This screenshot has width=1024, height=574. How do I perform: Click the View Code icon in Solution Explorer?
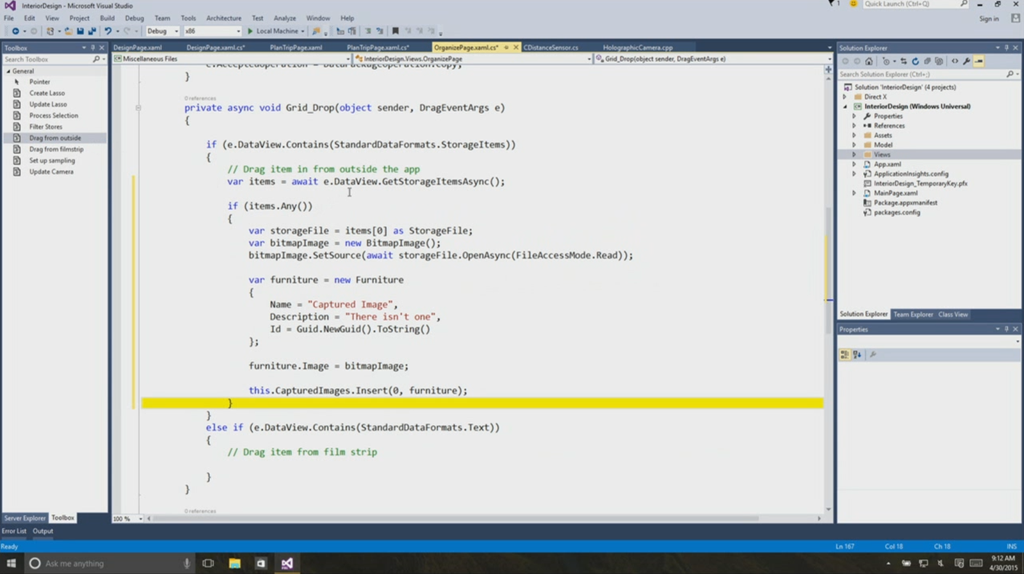(x=955, y=61)
